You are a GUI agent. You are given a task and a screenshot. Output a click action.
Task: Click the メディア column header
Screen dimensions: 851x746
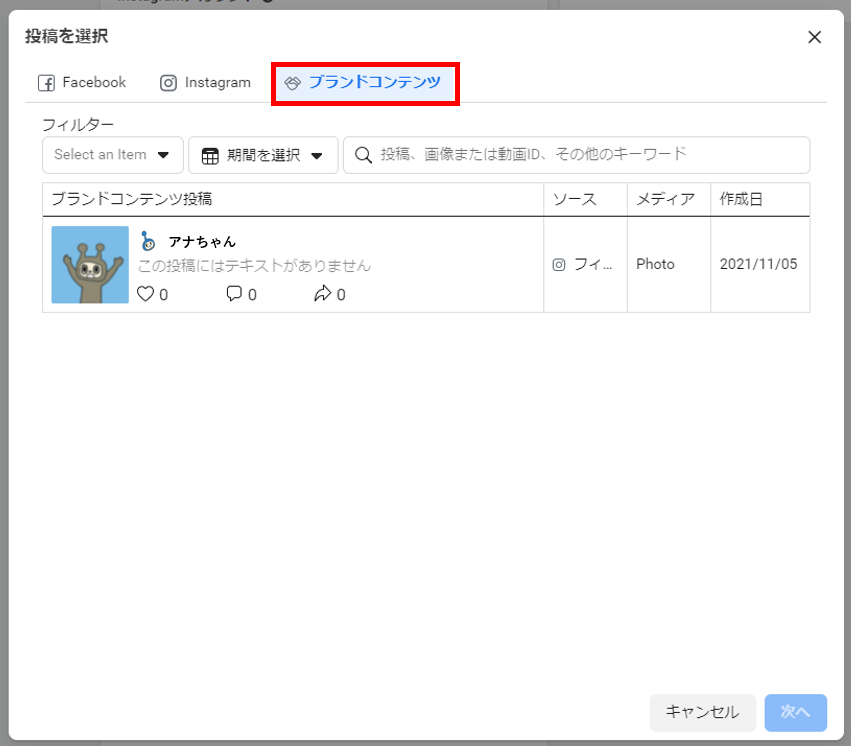click(665, 199)
